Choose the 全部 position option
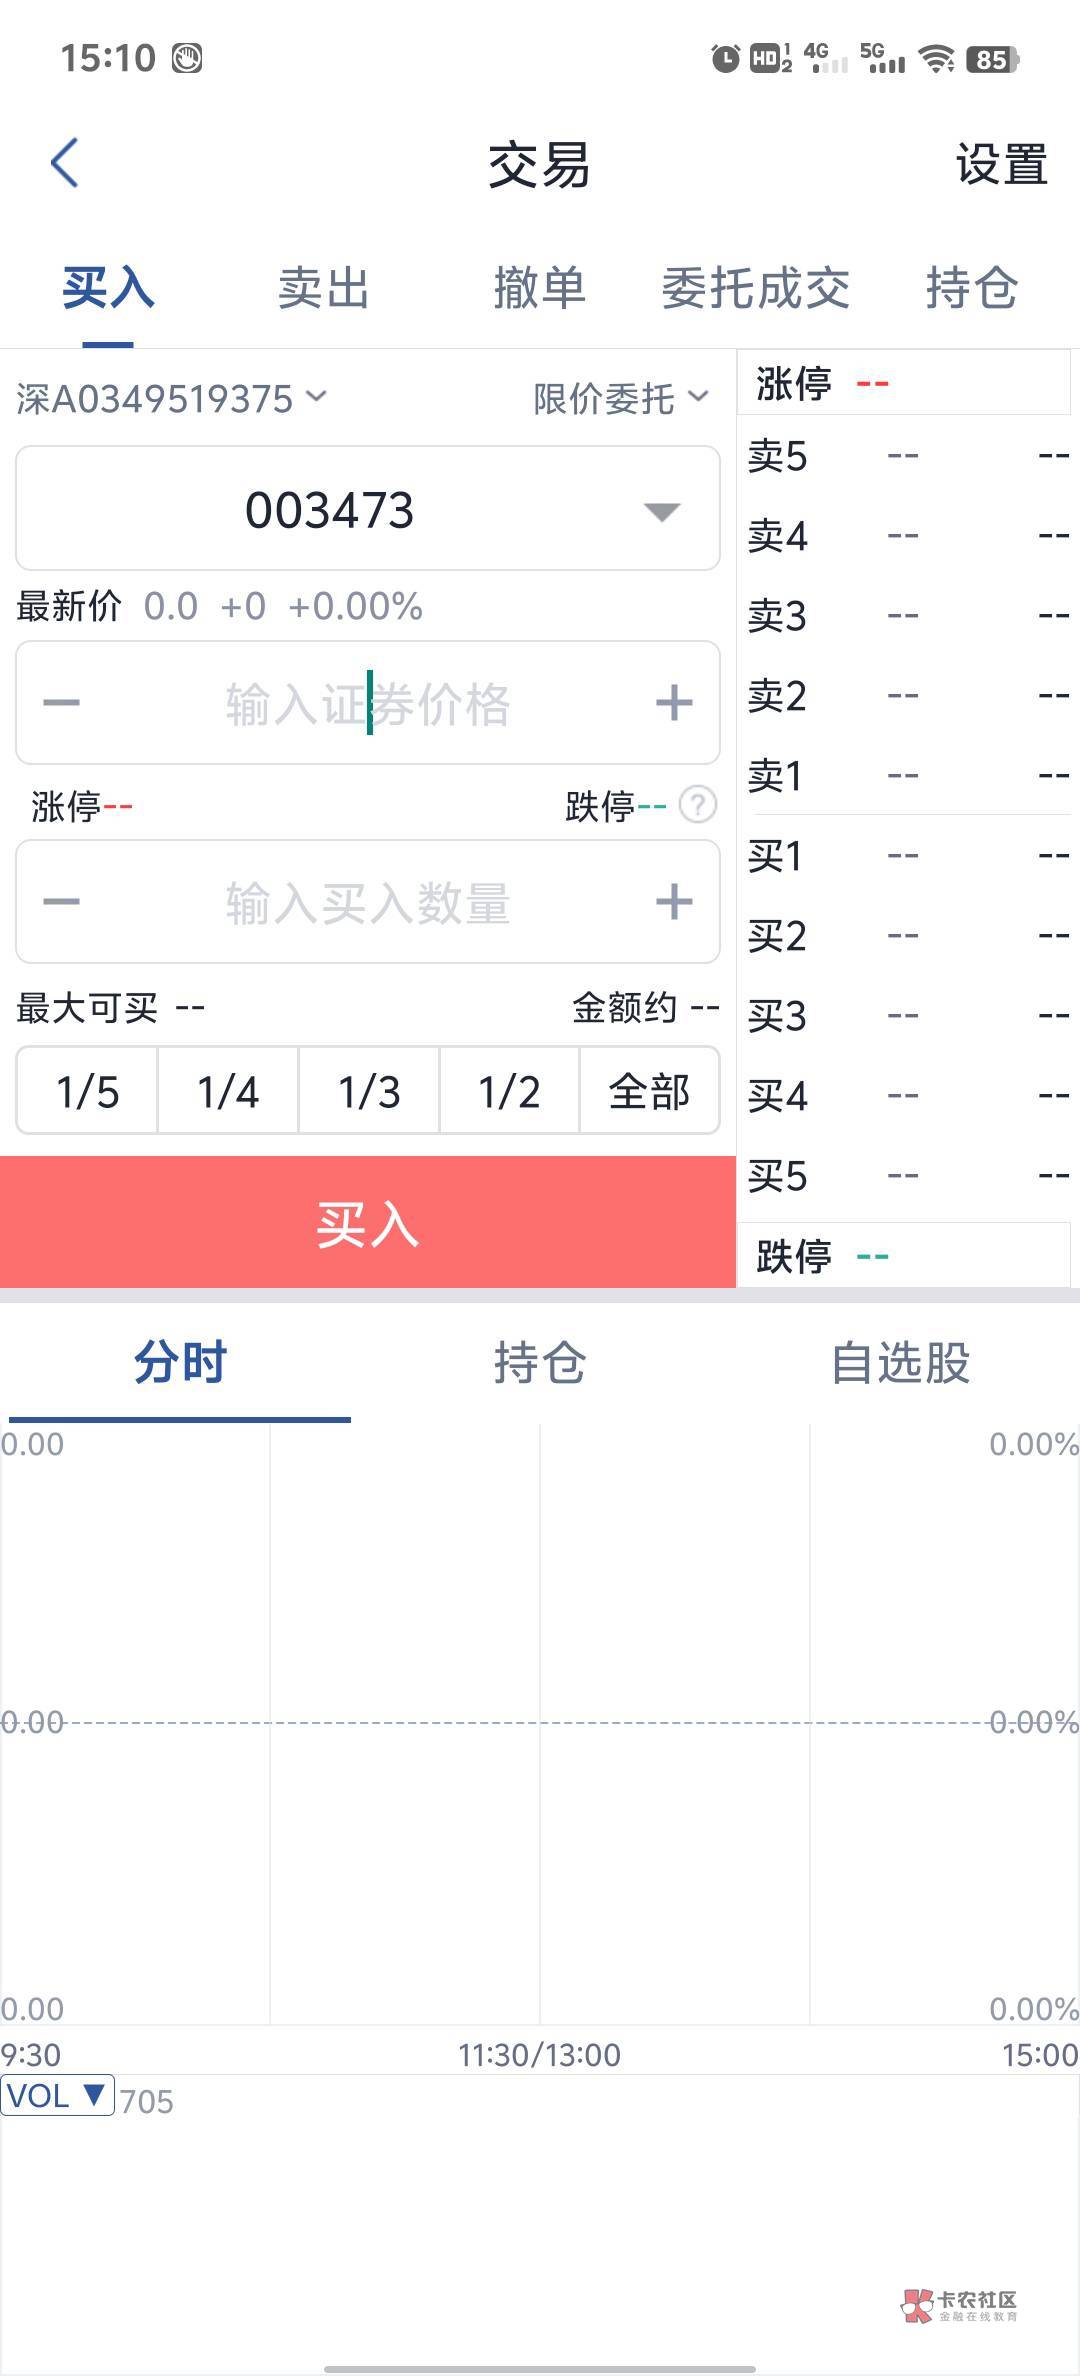The height and width of the screenshot is (2376, 1080). pos(649,1091)
